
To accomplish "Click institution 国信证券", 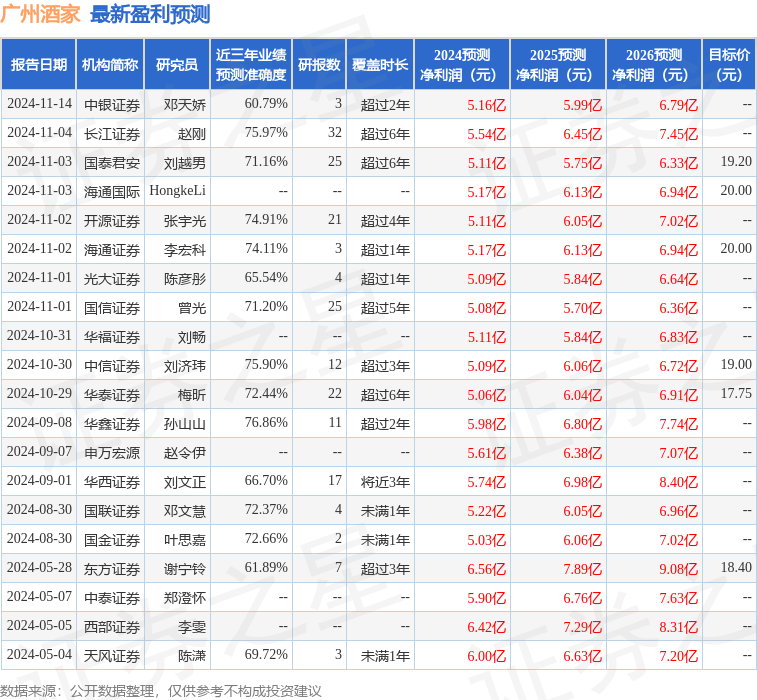I will (x=112, y=308).
